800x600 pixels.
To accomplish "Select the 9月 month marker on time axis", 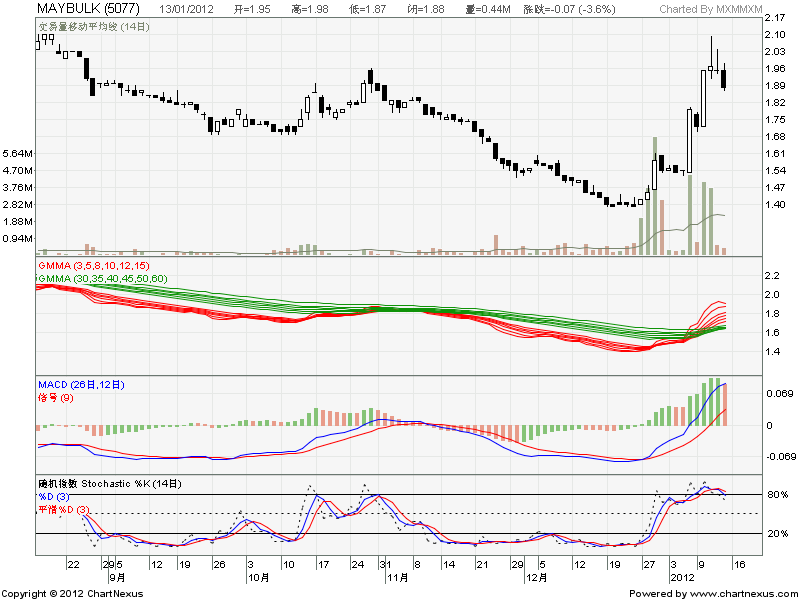I will pos(117,578).
